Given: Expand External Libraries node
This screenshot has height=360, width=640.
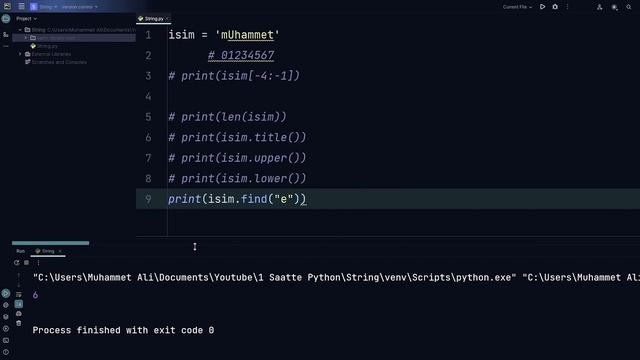Looking at the screenshot, I should click(20, 54).
